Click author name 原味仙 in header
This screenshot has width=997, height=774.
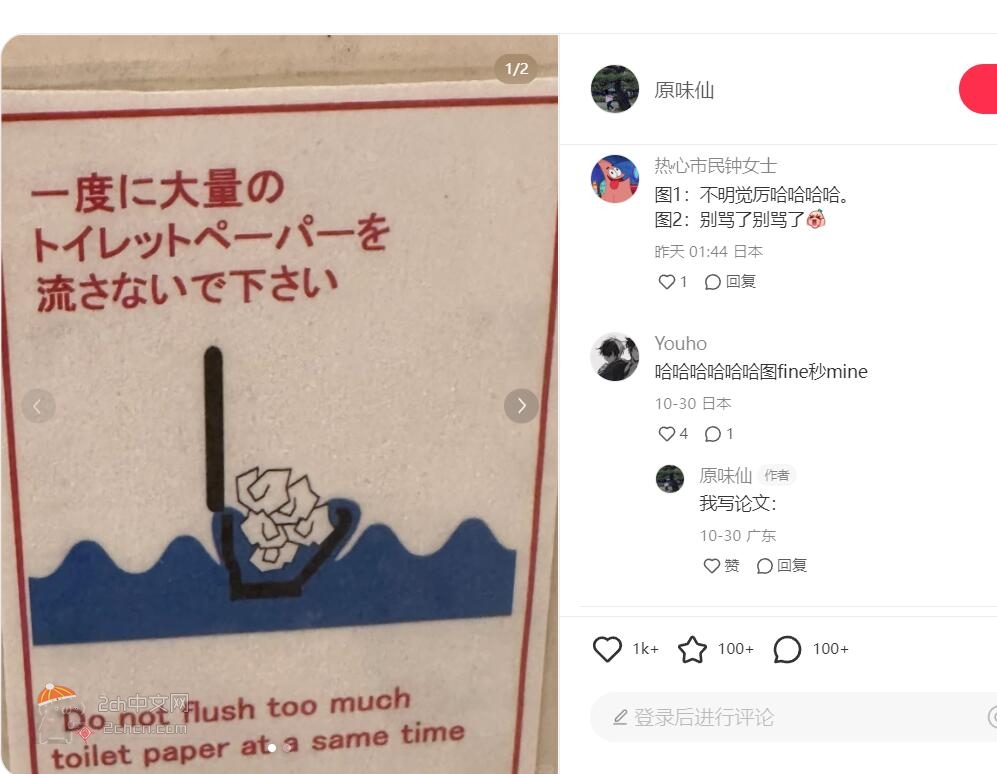(x=684, y=90)
